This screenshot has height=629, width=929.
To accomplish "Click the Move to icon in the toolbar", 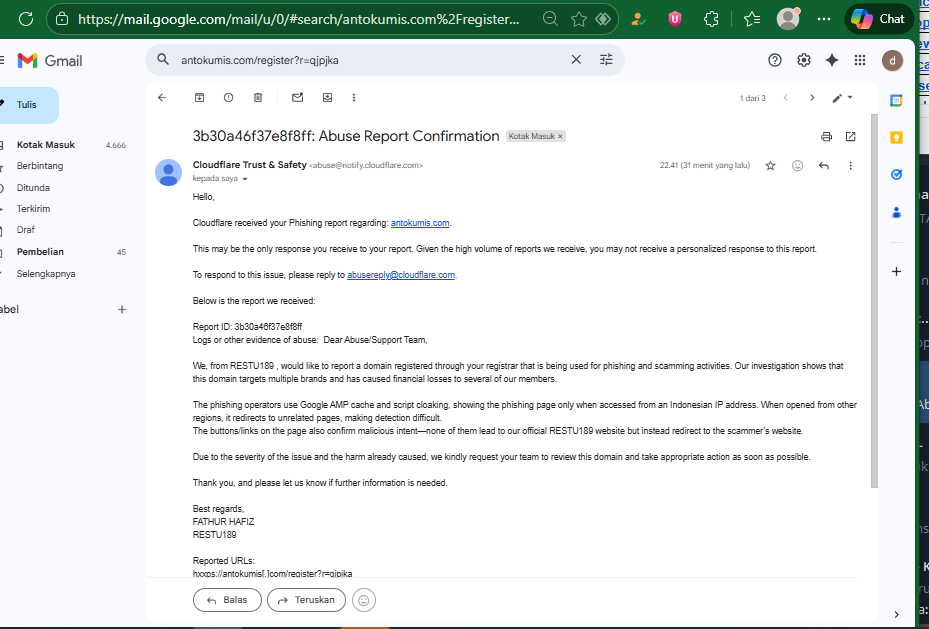I will click(327, 98).
